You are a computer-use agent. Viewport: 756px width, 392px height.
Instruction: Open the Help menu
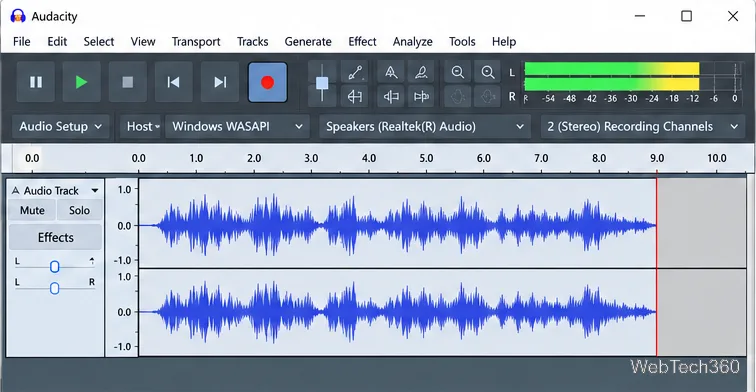coord(504,42)
